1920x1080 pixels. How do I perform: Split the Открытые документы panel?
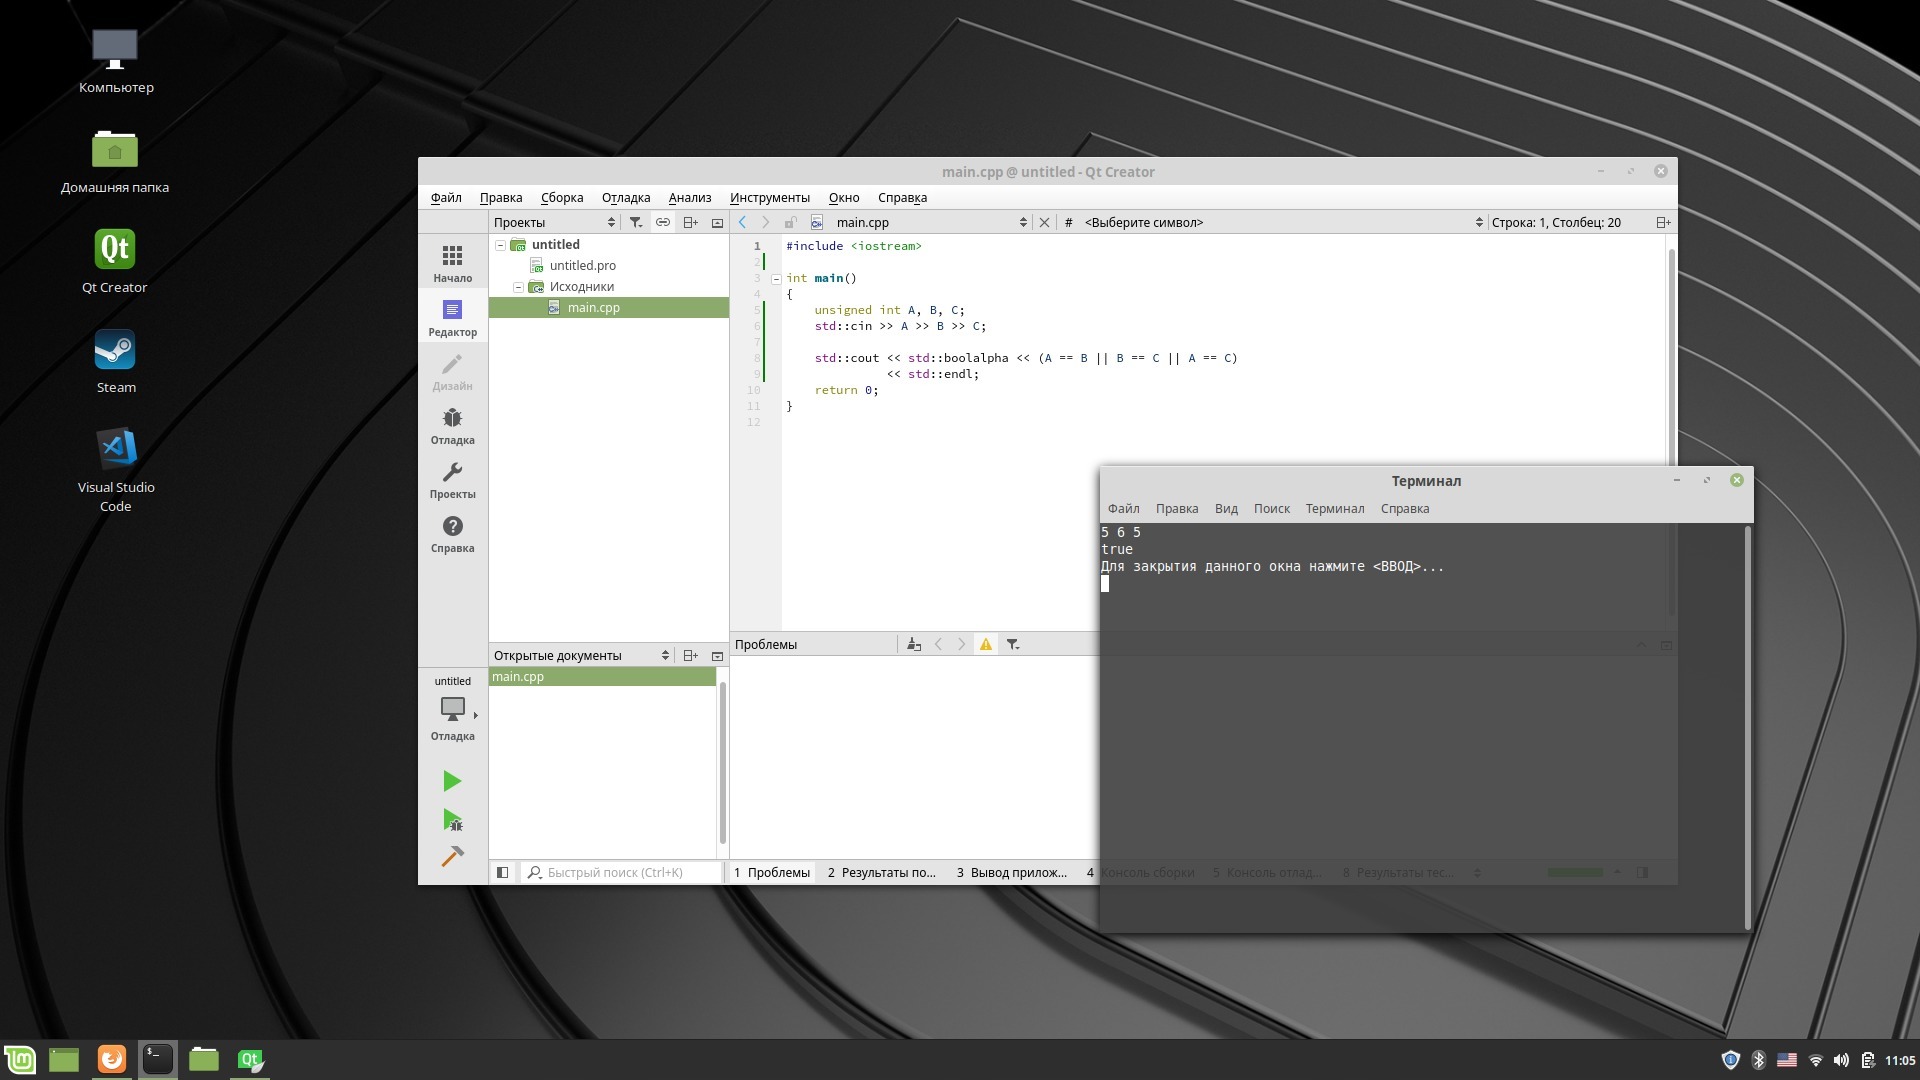[690, 655]
